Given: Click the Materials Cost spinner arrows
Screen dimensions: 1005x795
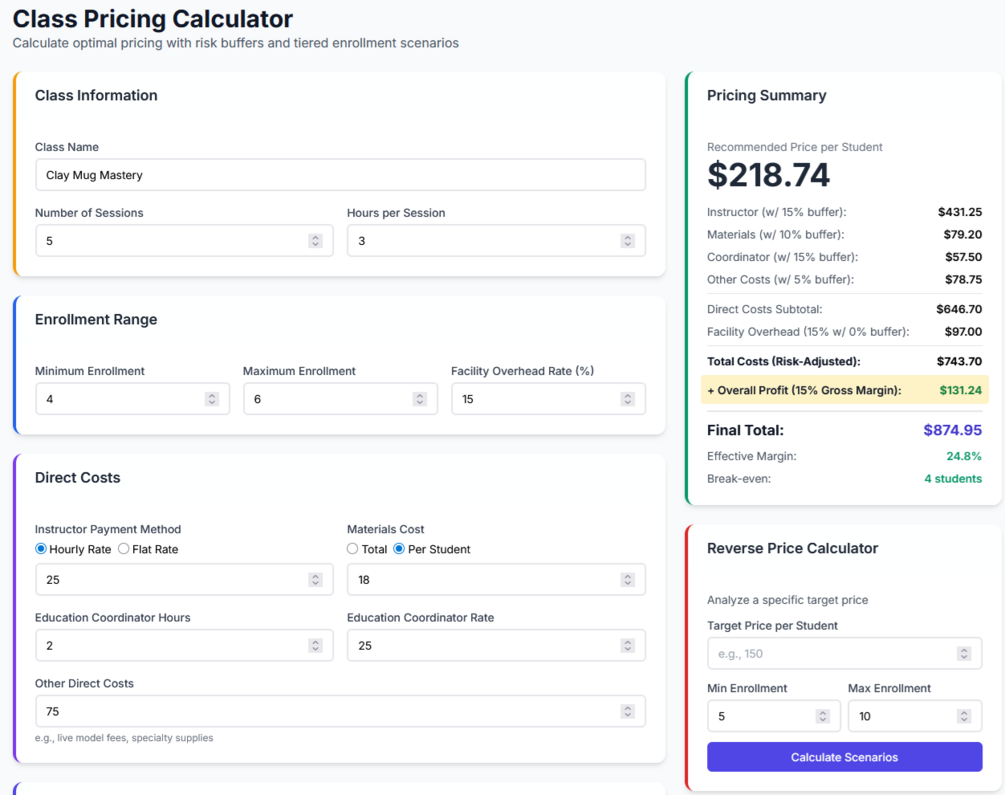Looking at the screenshot, I should click(627, 580).
